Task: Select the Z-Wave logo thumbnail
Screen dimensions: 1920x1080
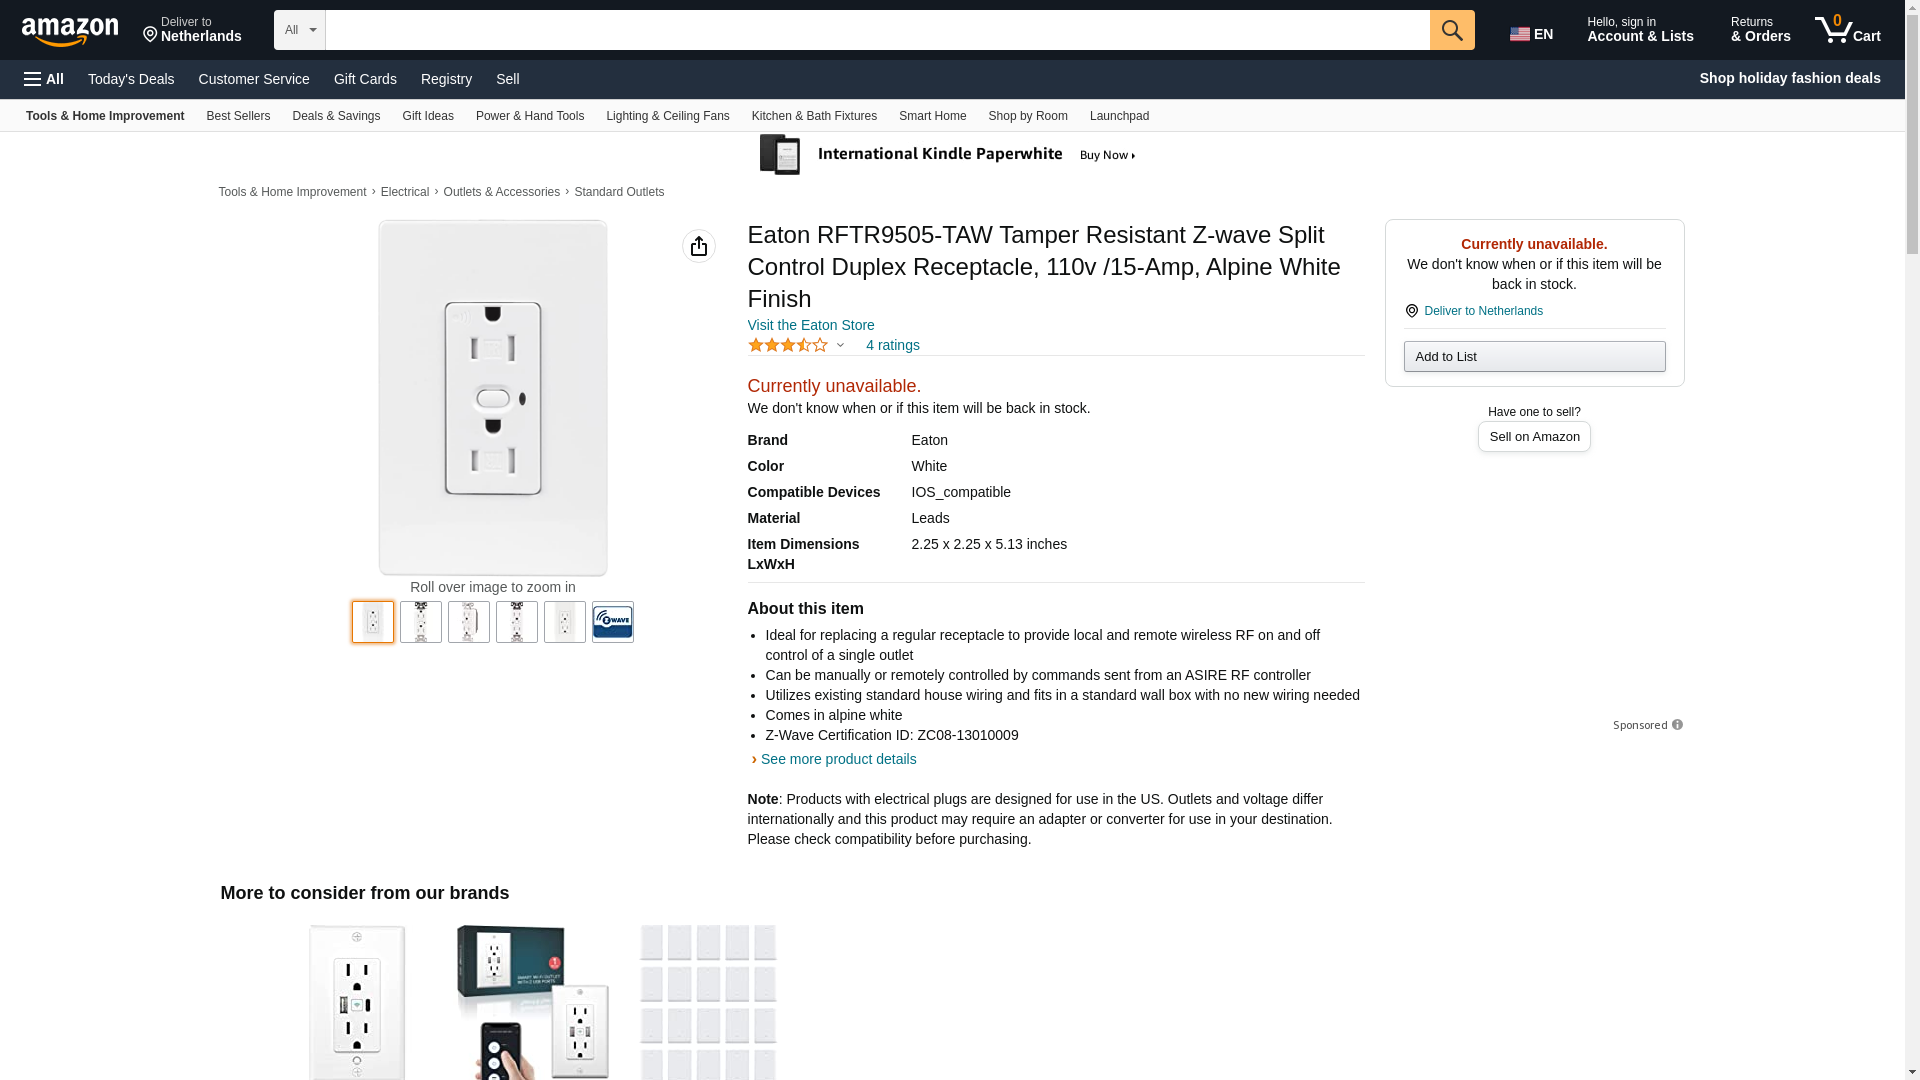Action: 612,622
